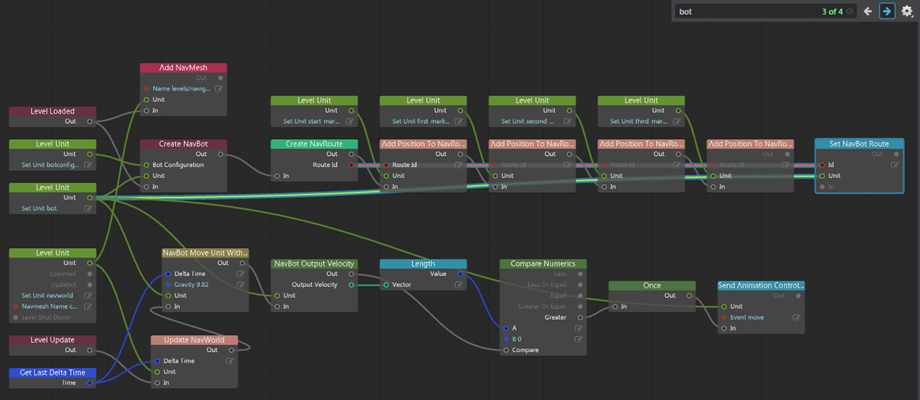The width and height of the screenshot is (920, 400).
Task: Click Greater output port on Compare Numerics
Action: tap(580, 317)
